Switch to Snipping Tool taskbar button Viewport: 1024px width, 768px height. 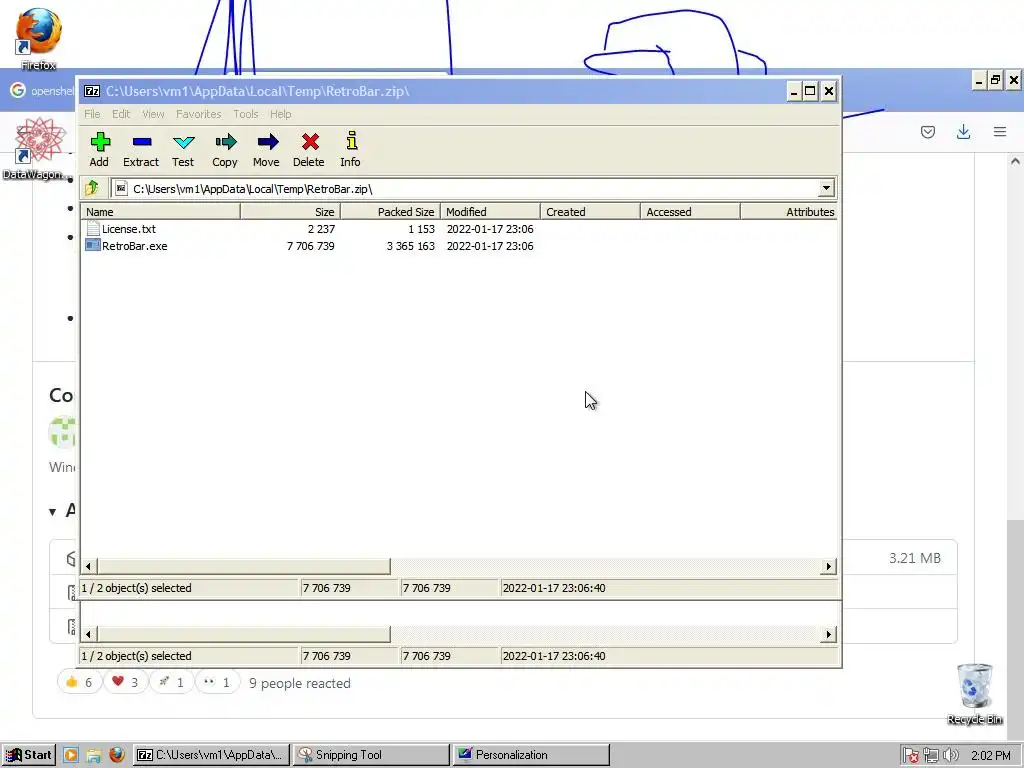pos(371,755)
